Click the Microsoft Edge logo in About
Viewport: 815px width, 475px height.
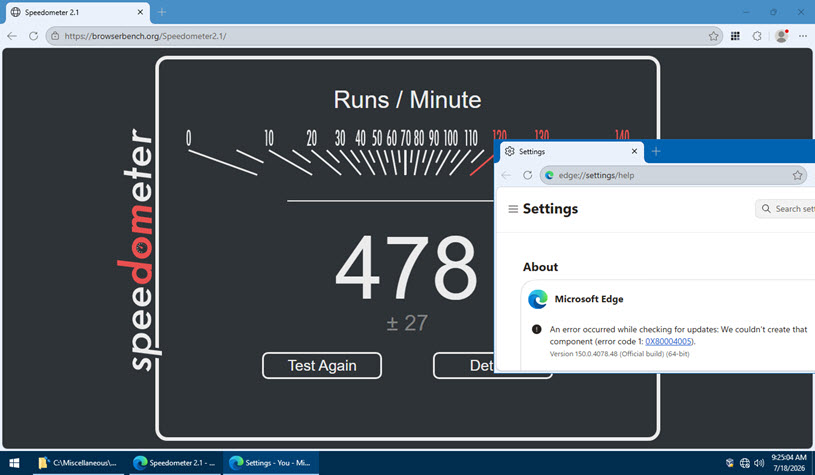[537, 299]
